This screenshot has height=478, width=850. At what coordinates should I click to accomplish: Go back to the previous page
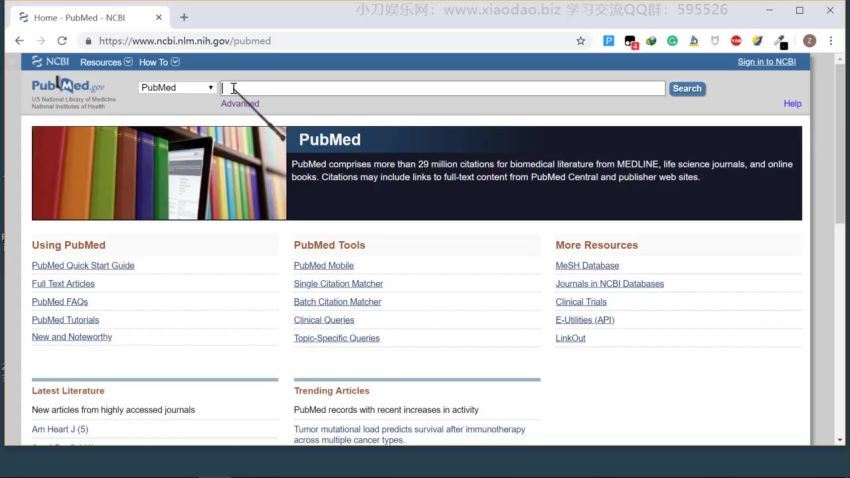tap(20, 41)
